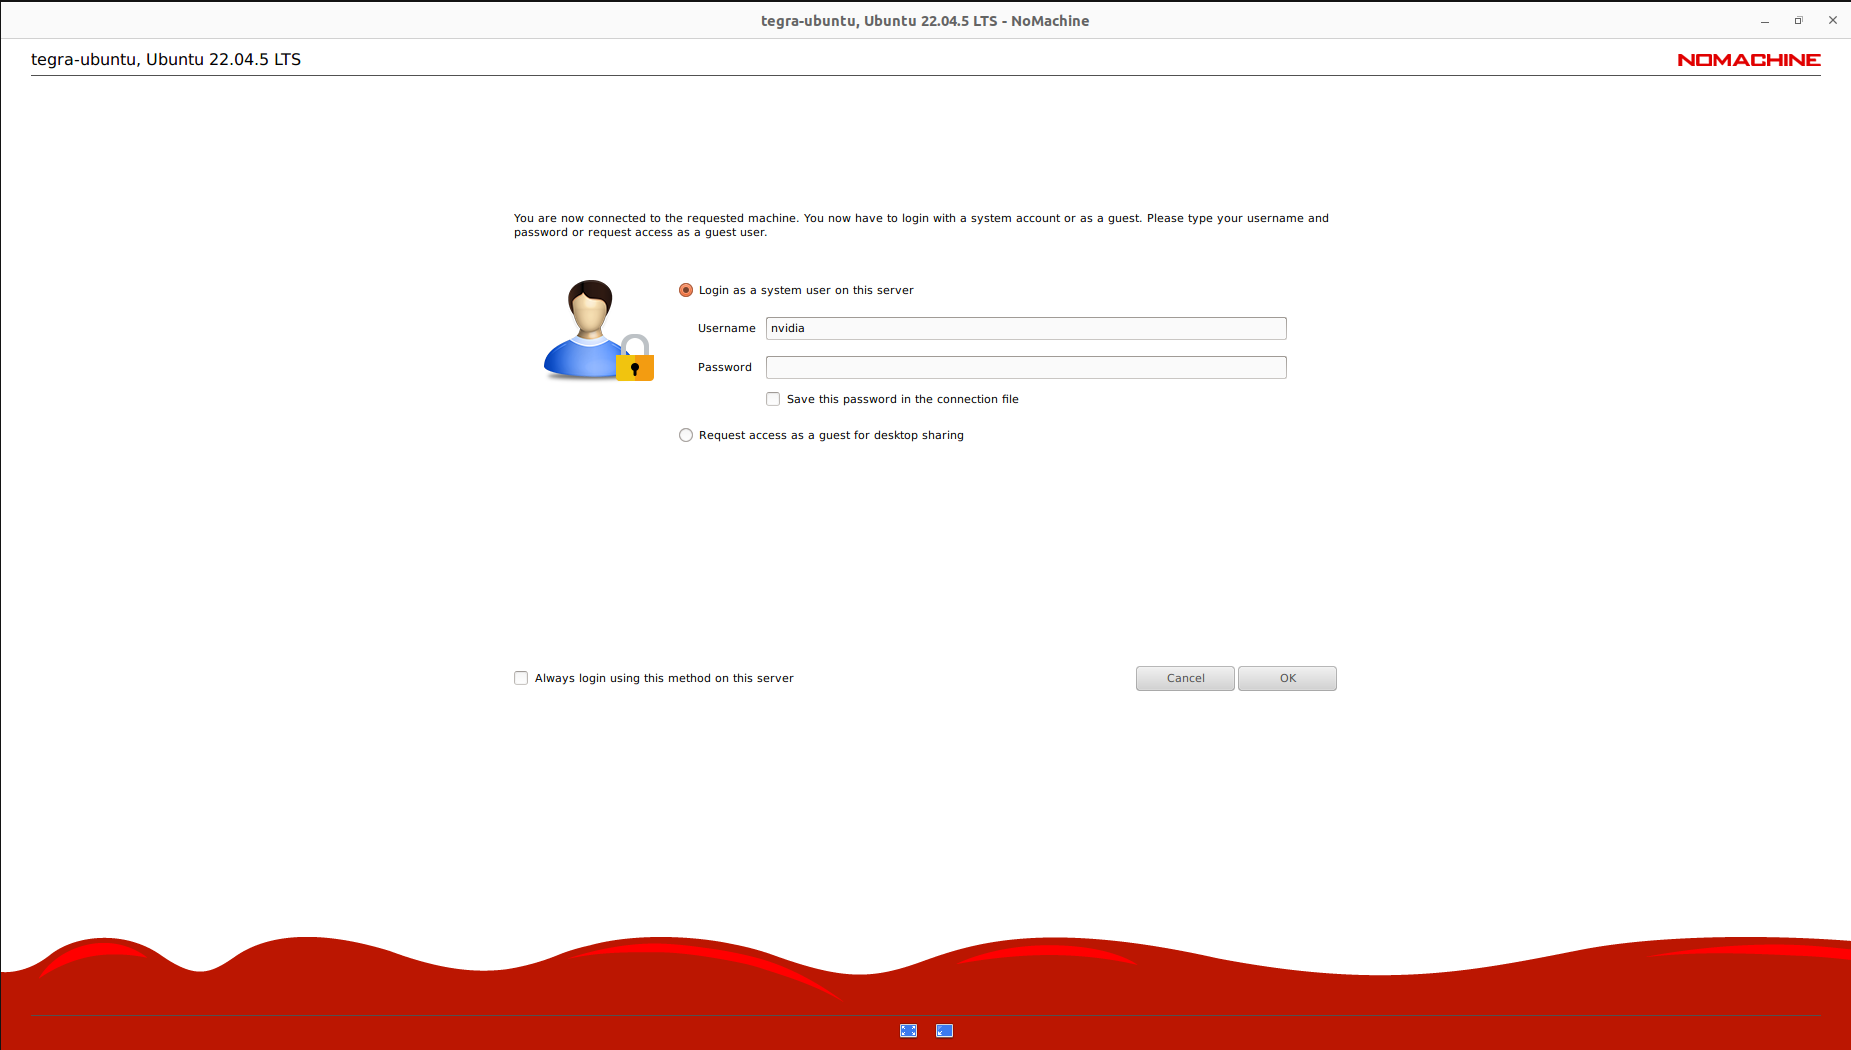
Task: Focus the Username field containing nvidia
Action: click(1025, 328)
